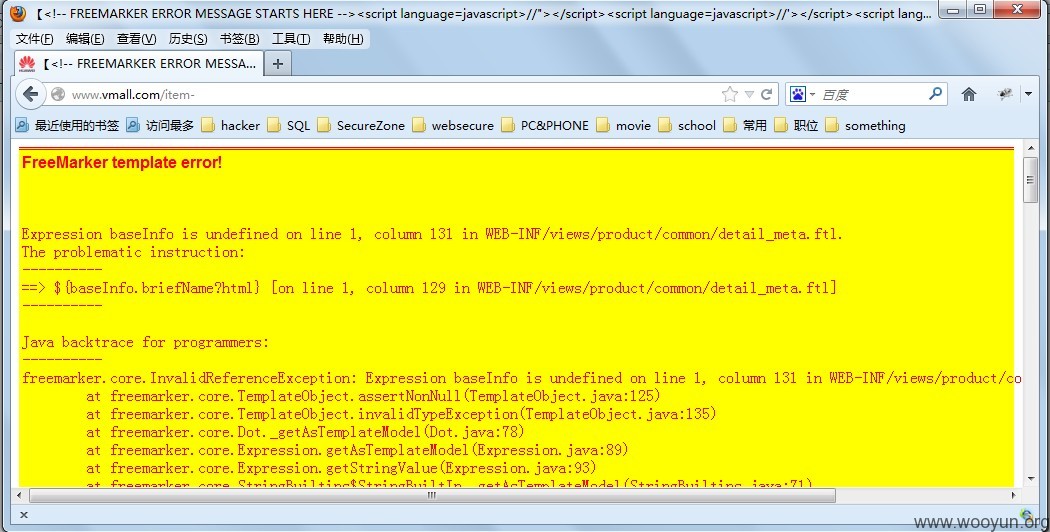Minimize the browser window
The width and height of the screenshot is (1050, 532).
click(x=953, y=10)
